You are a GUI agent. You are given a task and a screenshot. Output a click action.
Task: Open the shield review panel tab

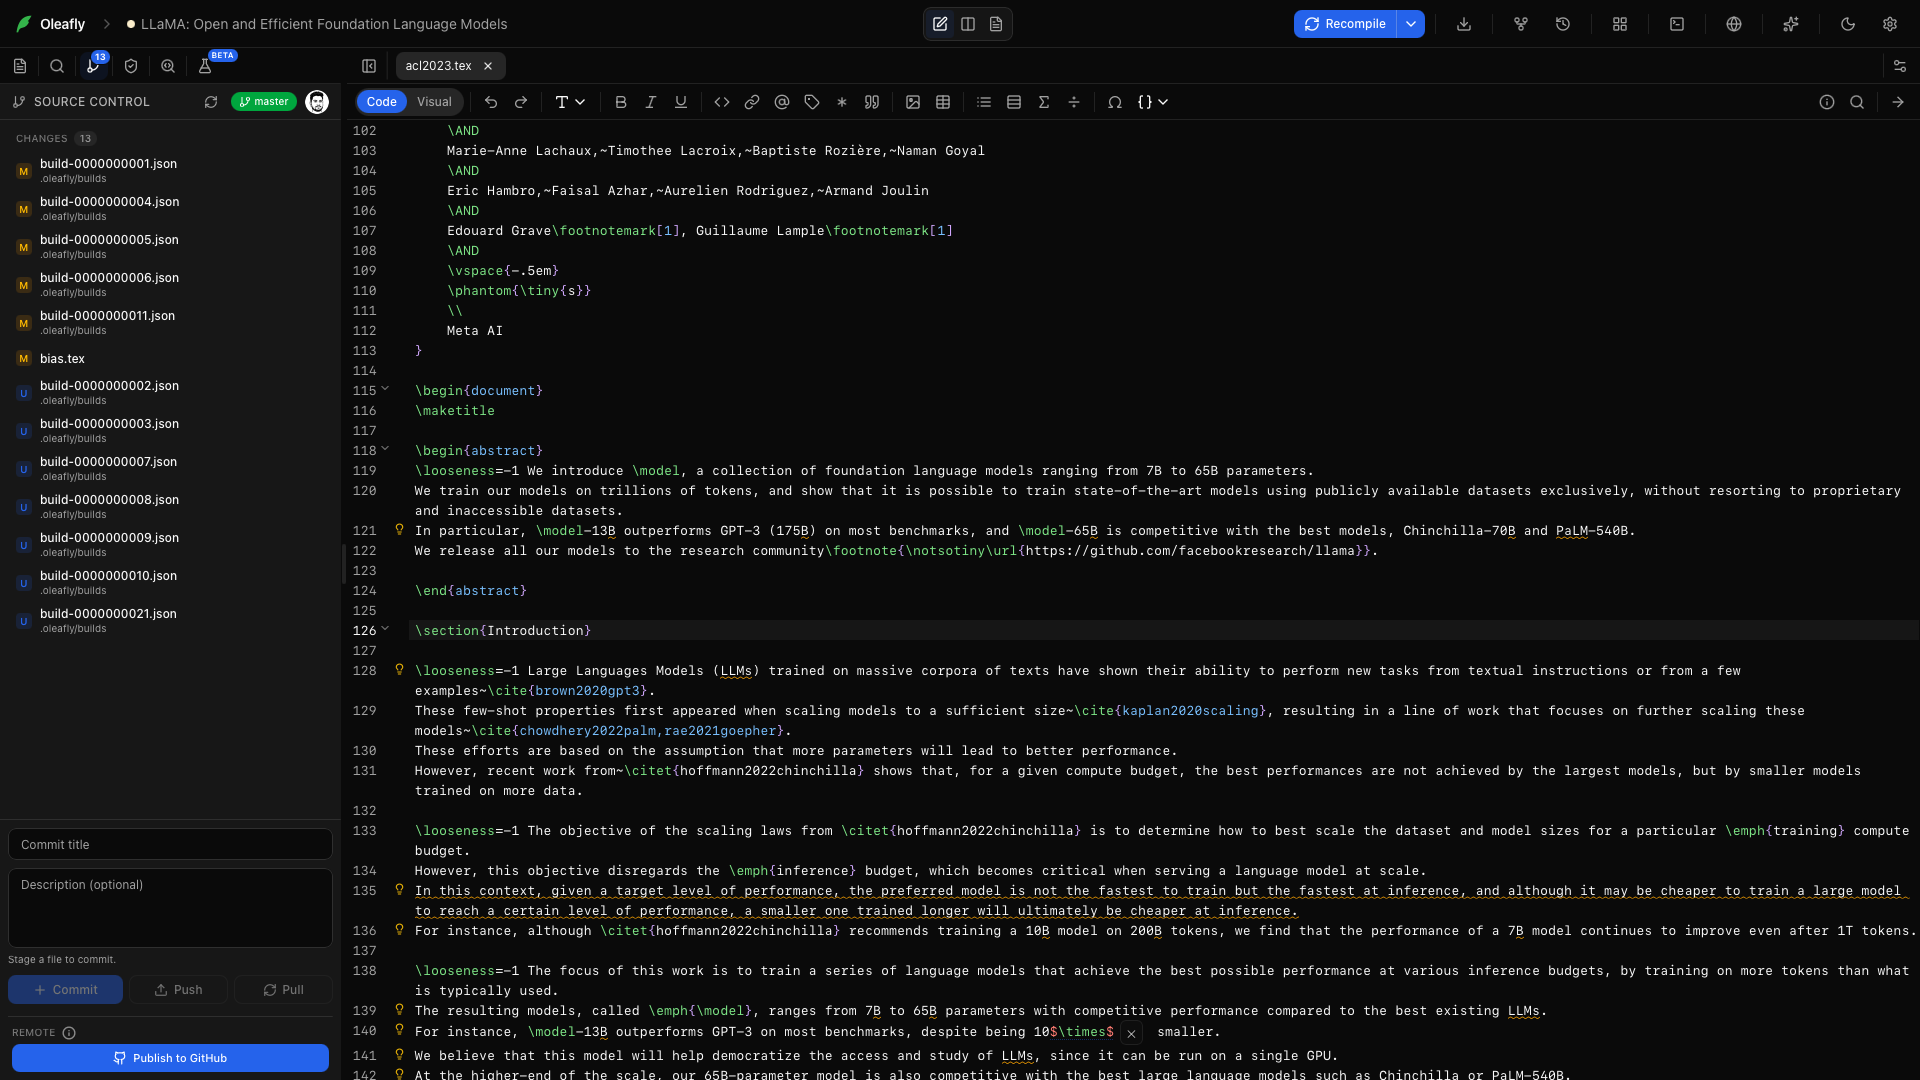point(131,66)
